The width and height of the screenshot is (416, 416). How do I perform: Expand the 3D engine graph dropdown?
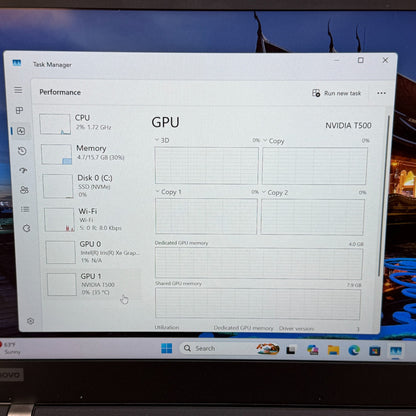tap(162, 140)
